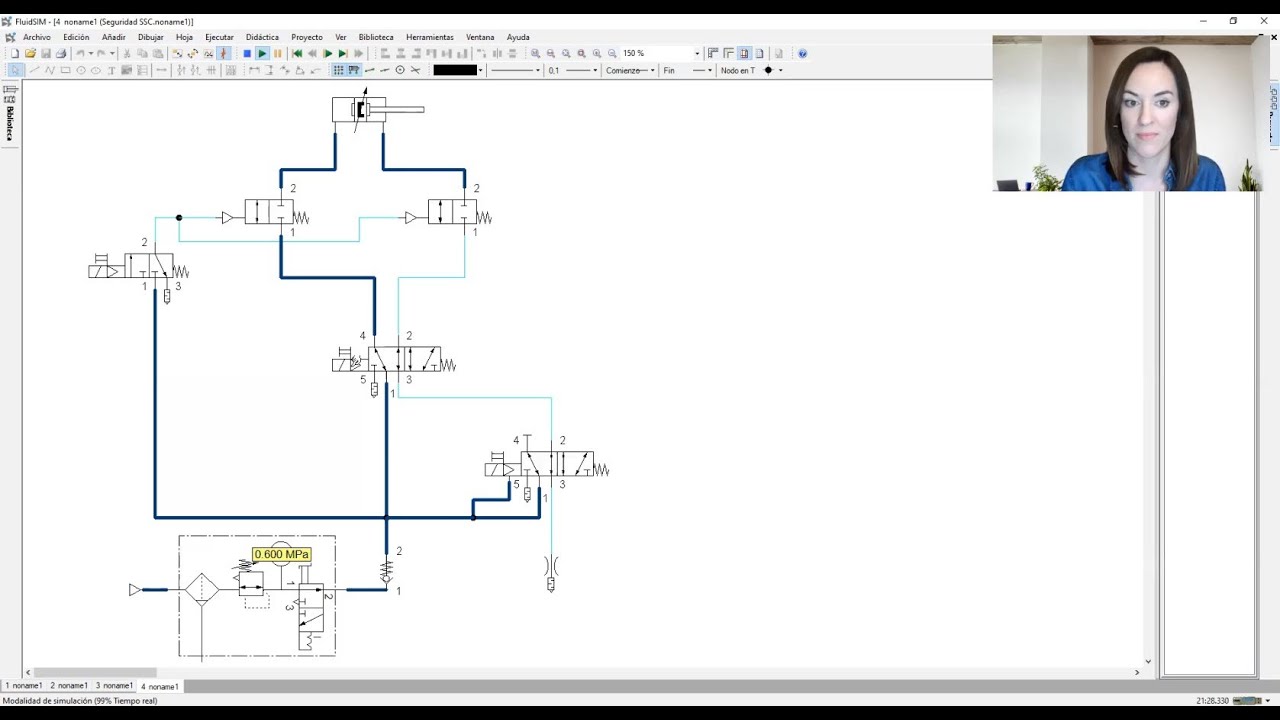Click the 0.600 MPa pressure label
The image size is (1280, 720).
click(282, 554)
